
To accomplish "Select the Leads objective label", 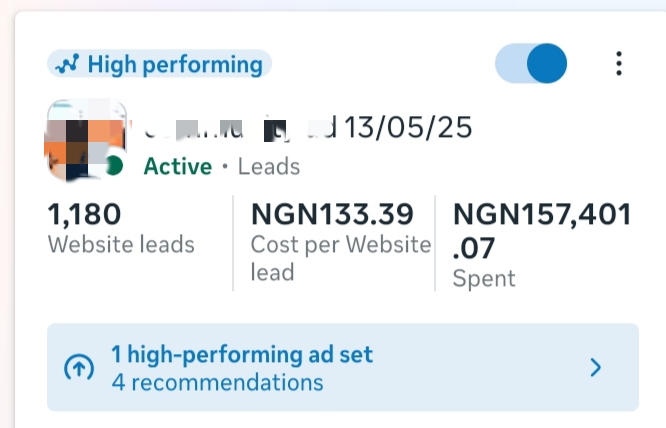I will point(269,166).
